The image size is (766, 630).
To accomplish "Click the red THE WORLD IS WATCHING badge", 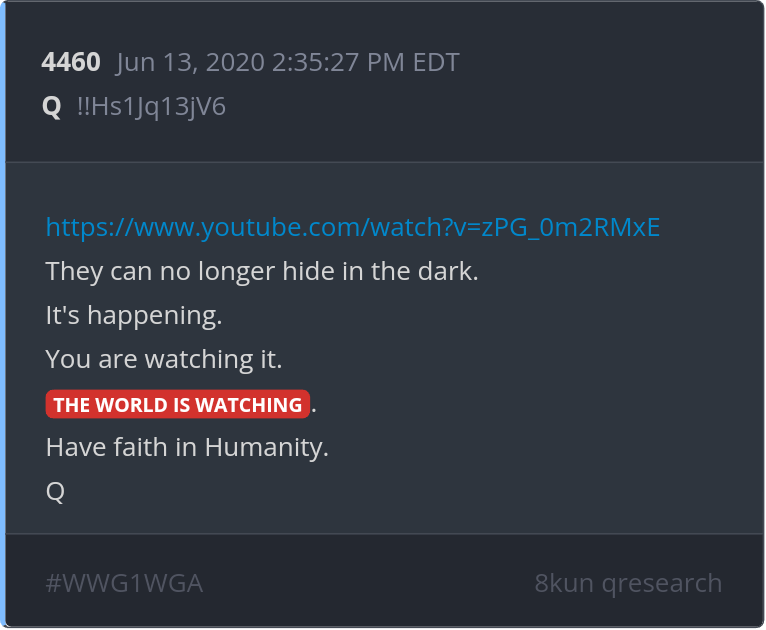I will click(x=178, y=404).
